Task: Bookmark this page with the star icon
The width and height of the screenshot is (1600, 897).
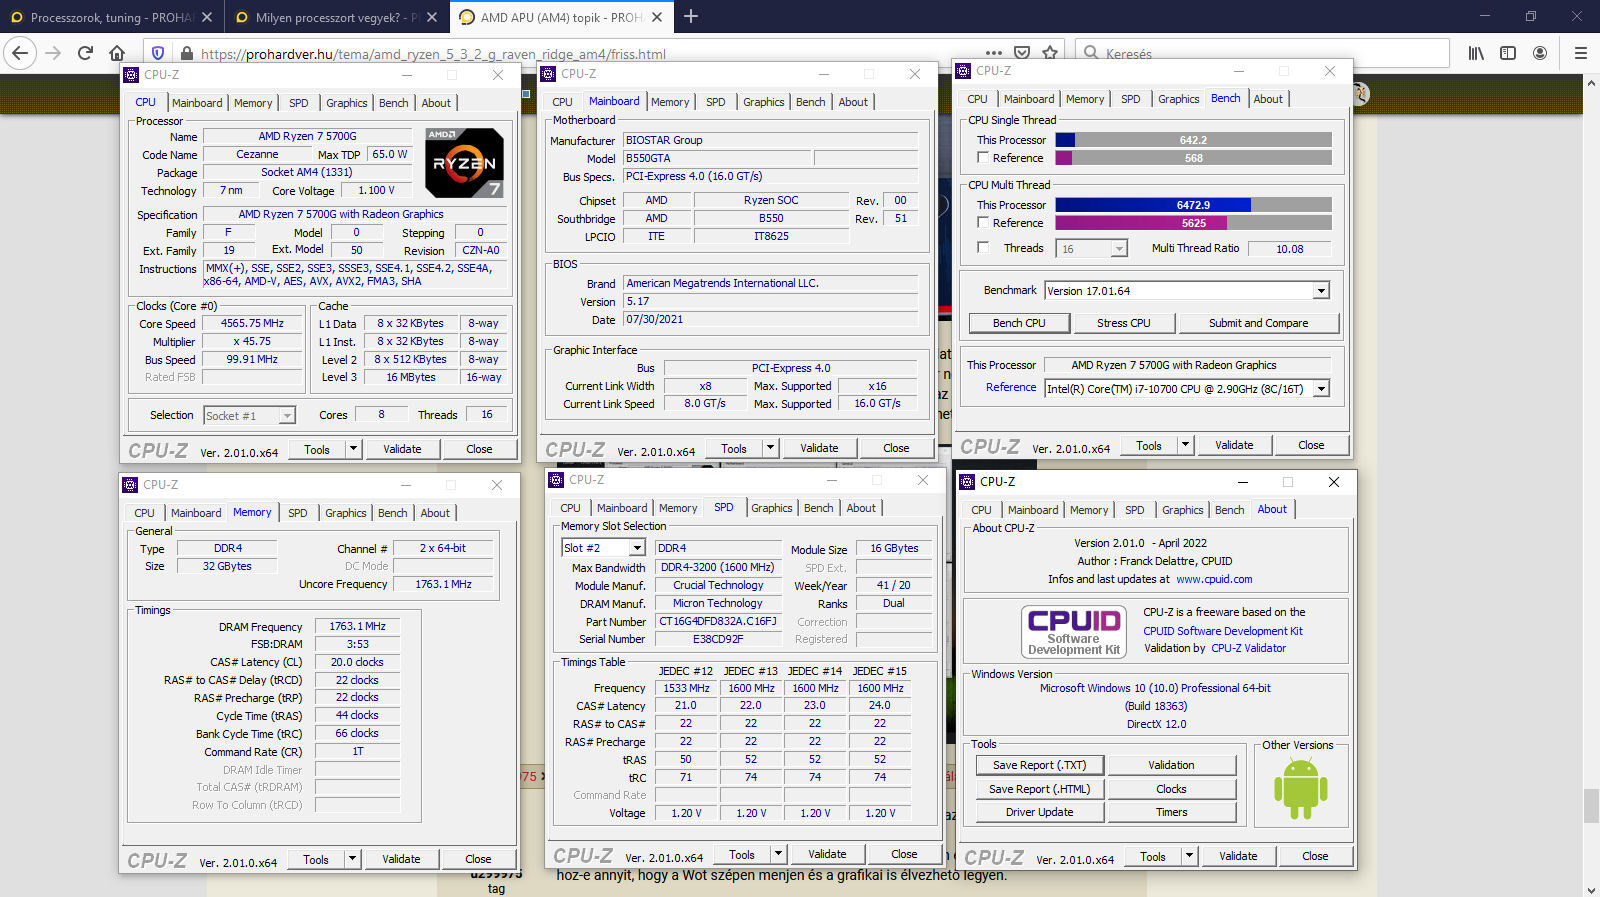Action: (x=1050, y=53)
